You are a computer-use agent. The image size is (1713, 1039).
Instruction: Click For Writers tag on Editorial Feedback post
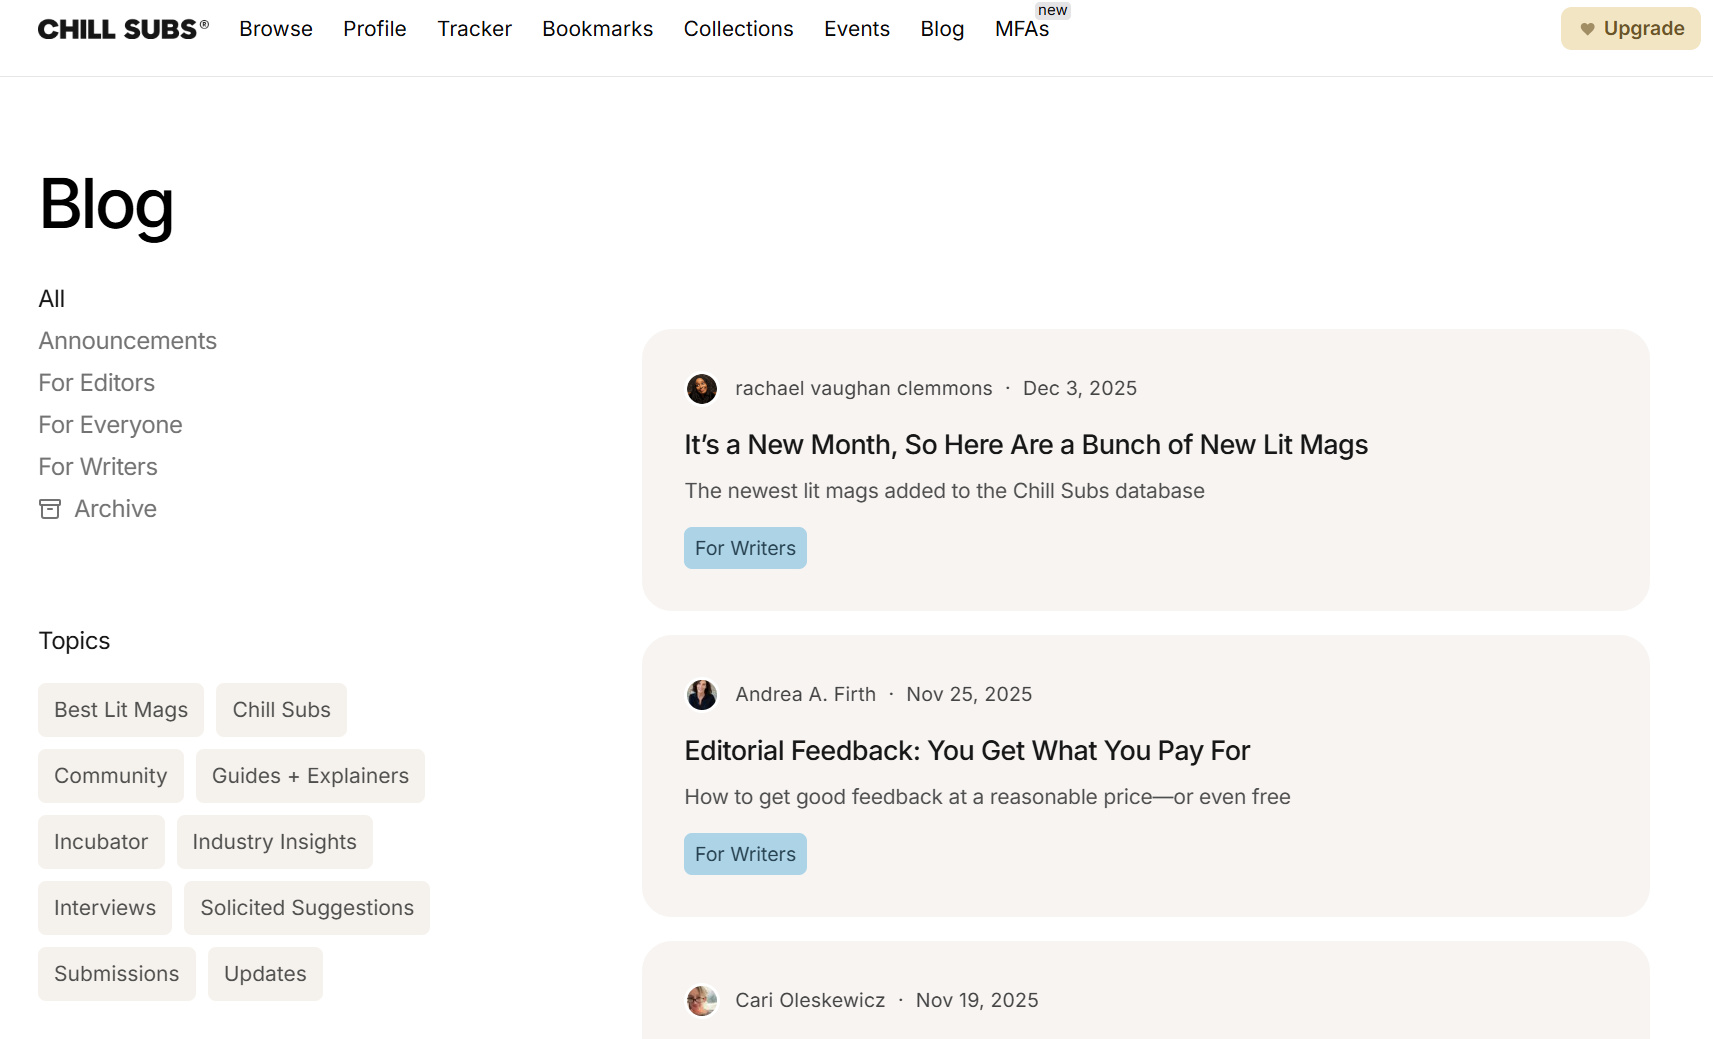click(746, 854)
